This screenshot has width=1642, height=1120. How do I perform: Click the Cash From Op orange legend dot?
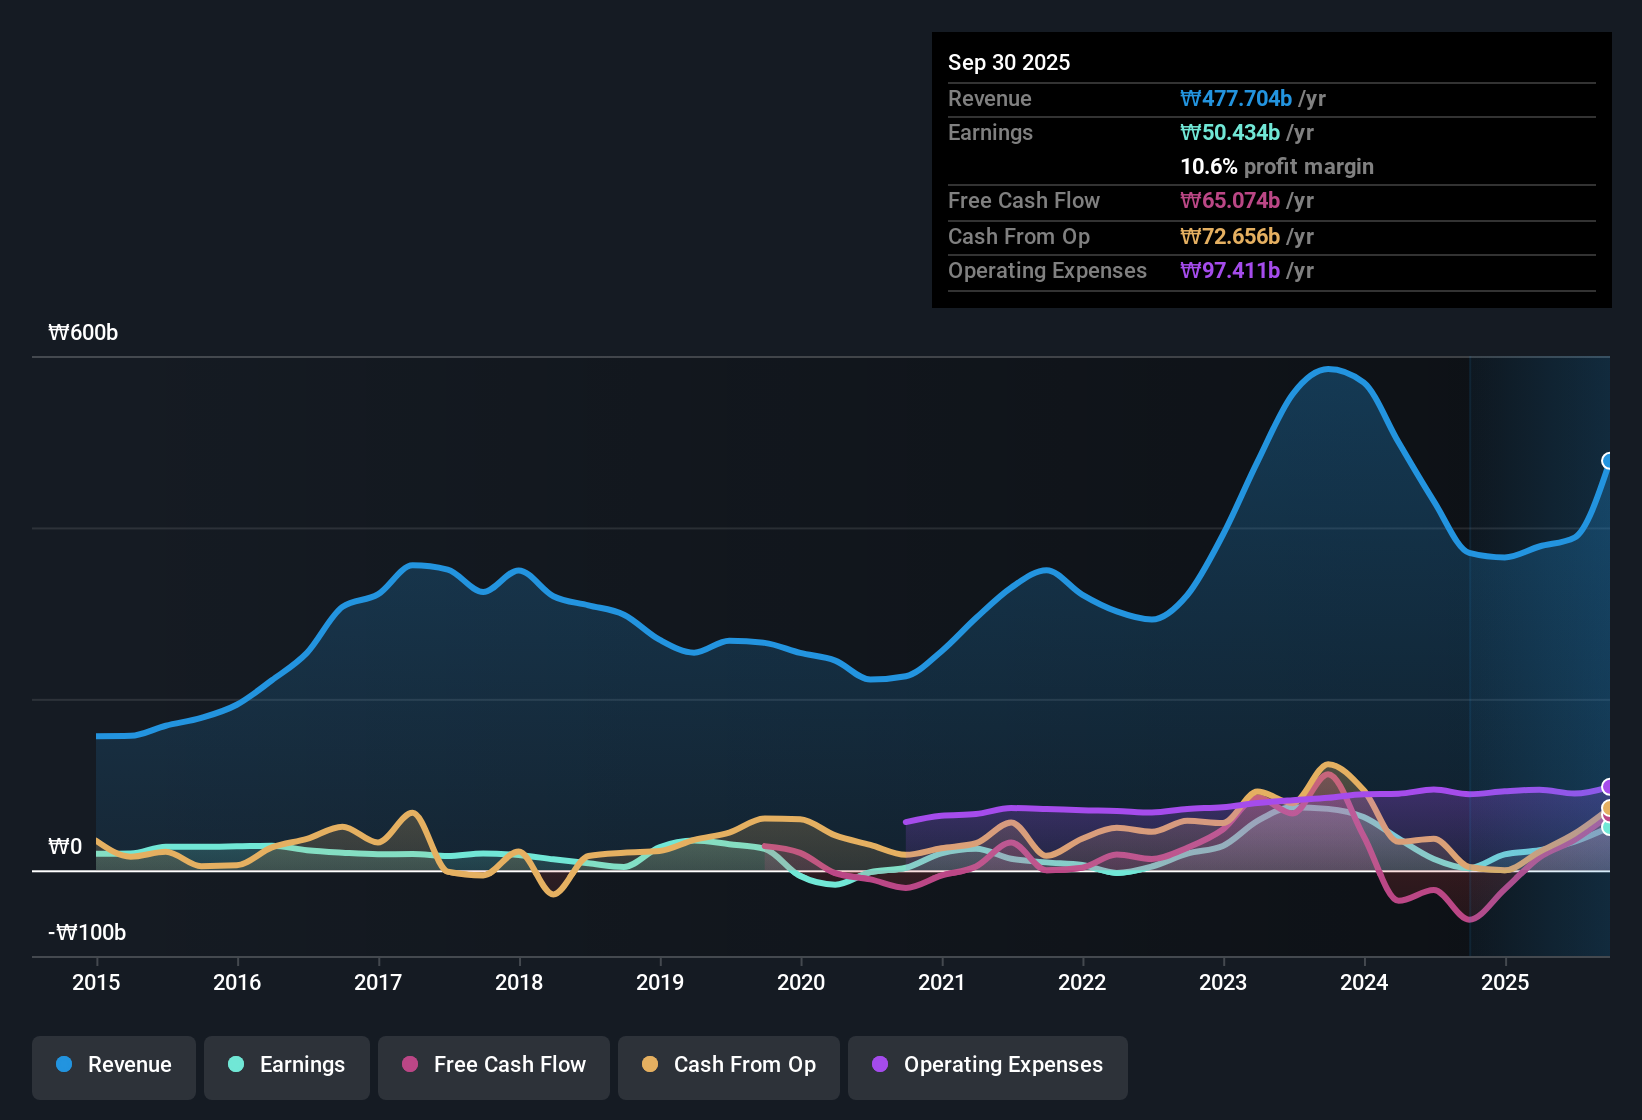point(651,1065)
